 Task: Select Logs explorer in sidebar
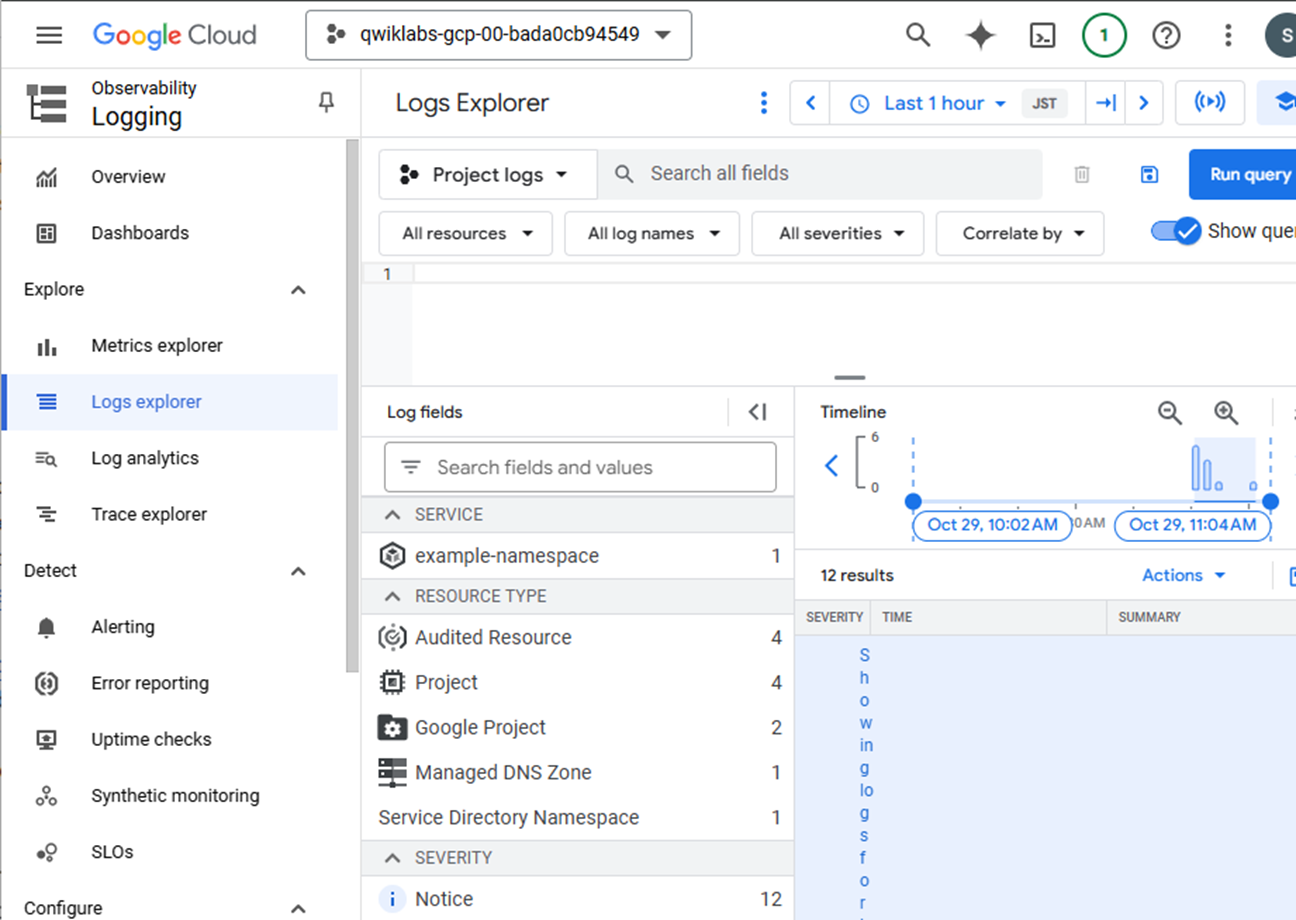pos(169,402)
